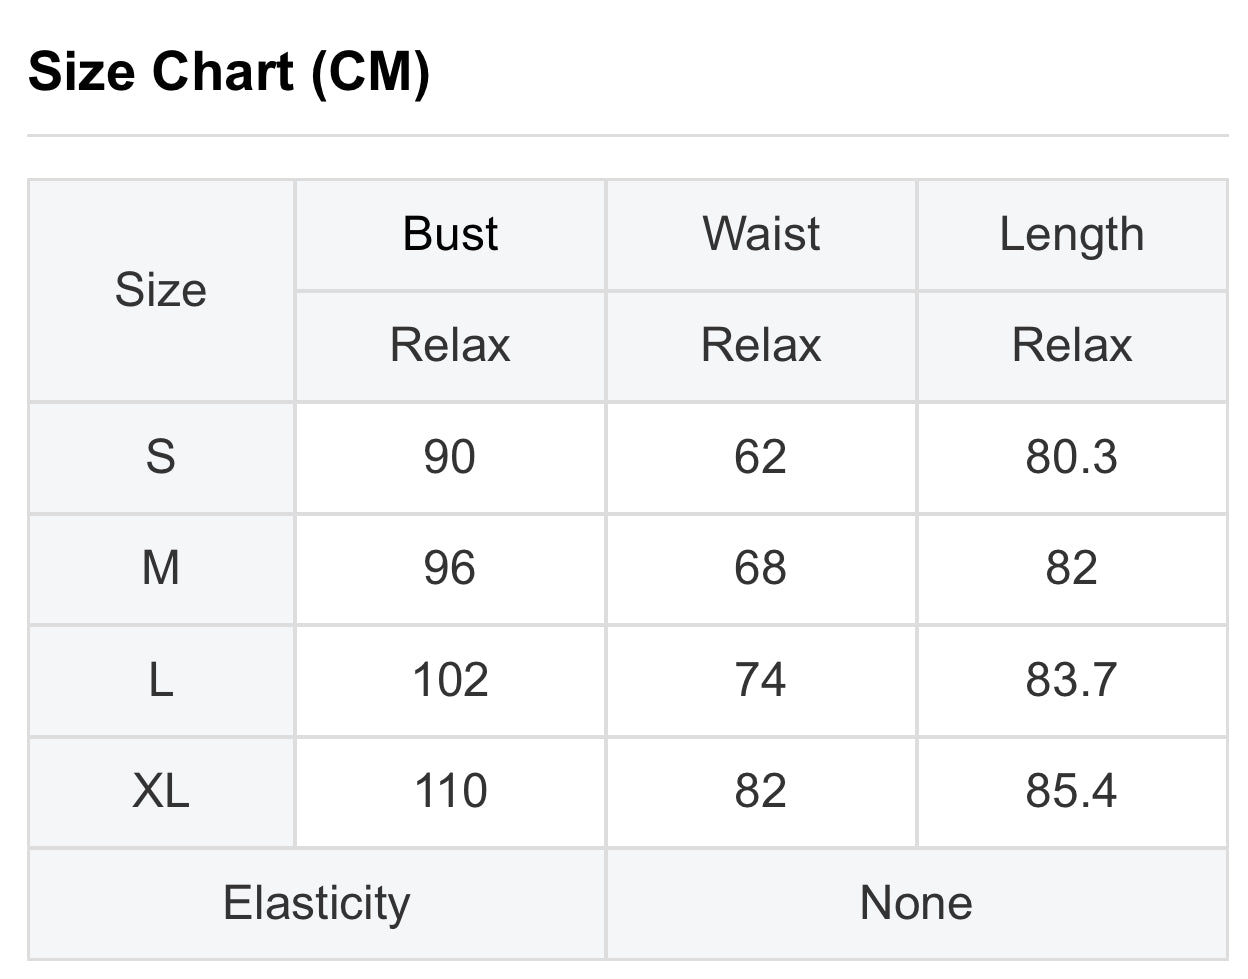
Task: Click the S size row label
Action: 161,457
